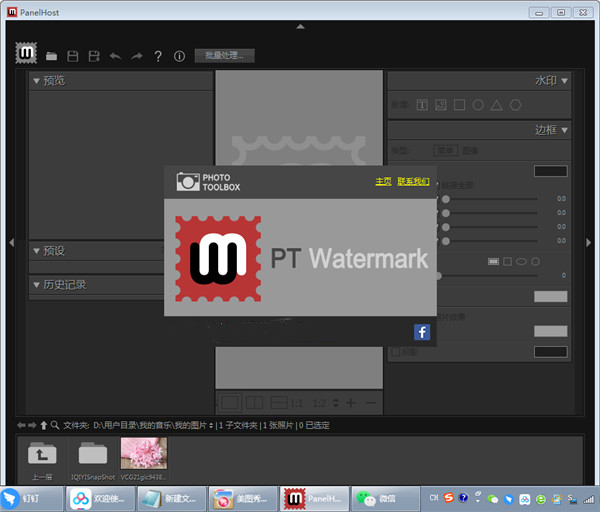
Task: Add a hexagon watermark shape
Action: coord(515,105)
